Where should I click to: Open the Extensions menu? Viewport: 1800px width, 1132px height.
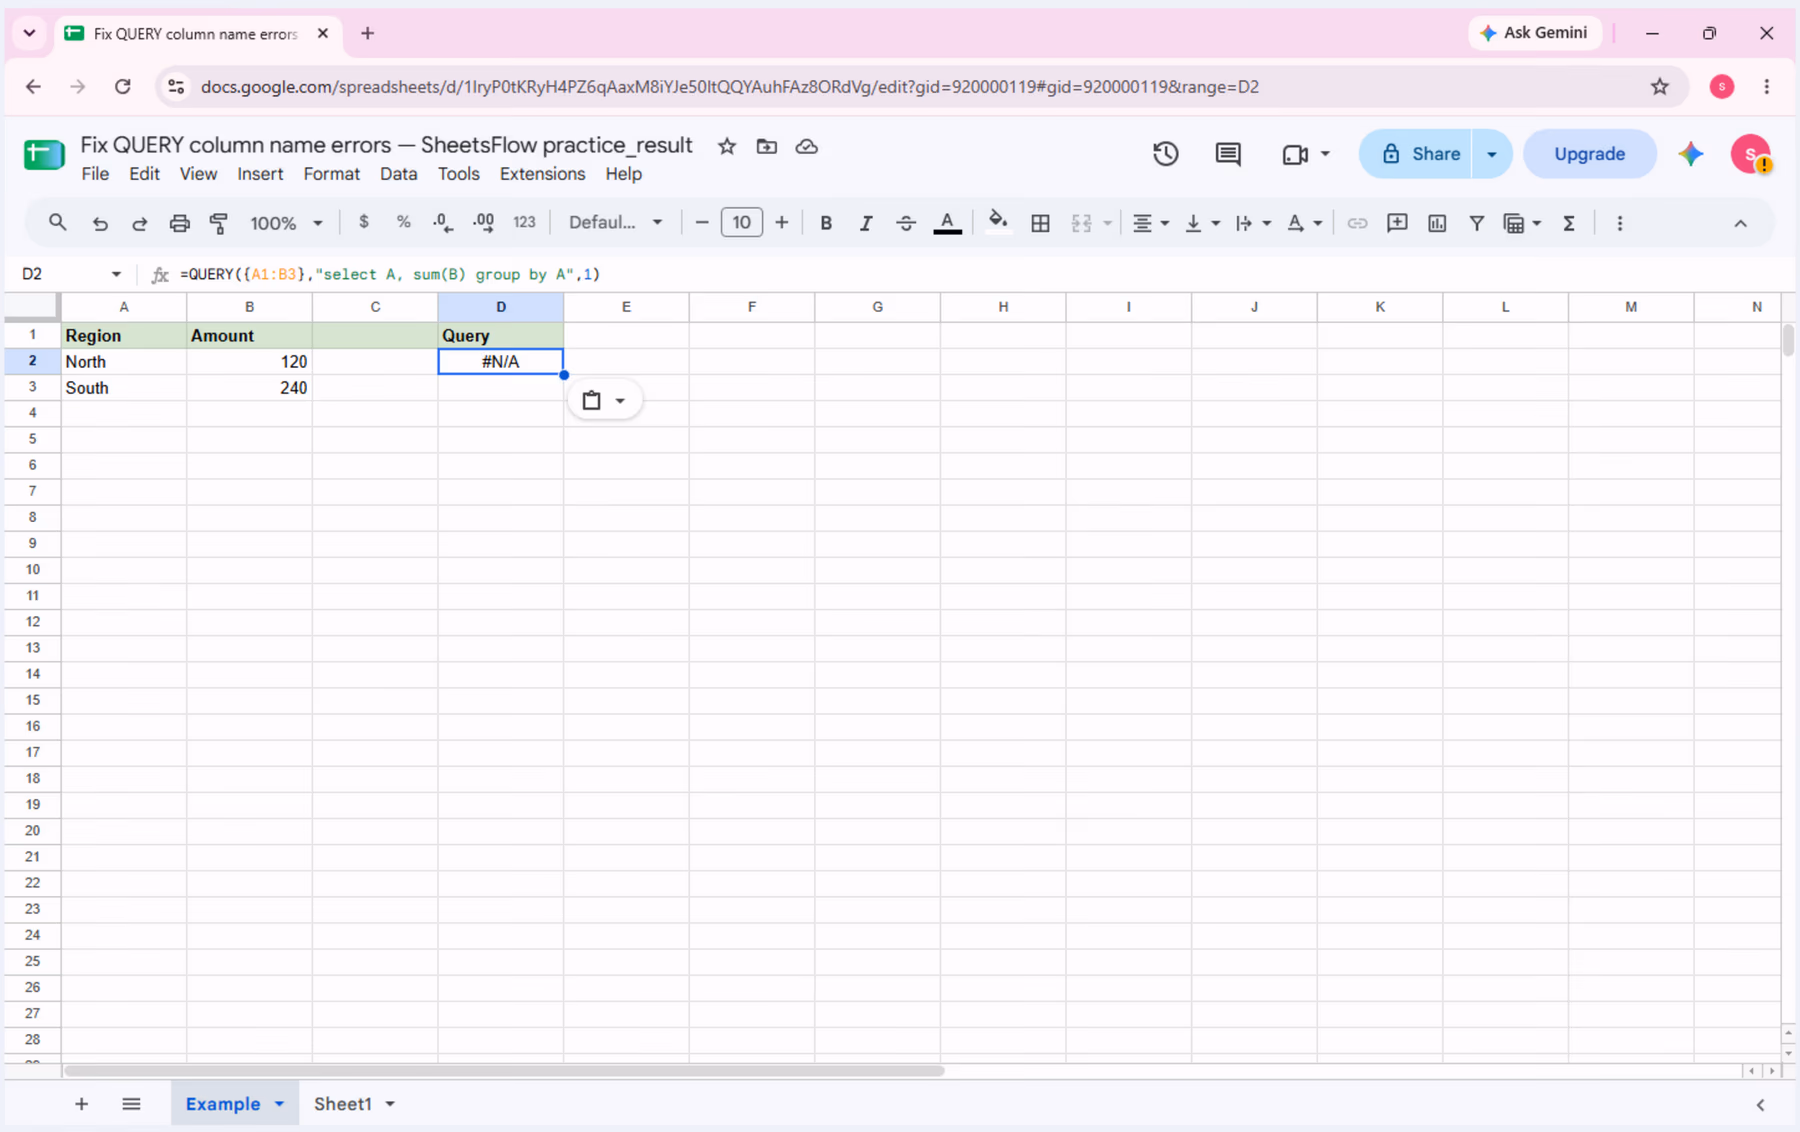click(x=542, y=174)
